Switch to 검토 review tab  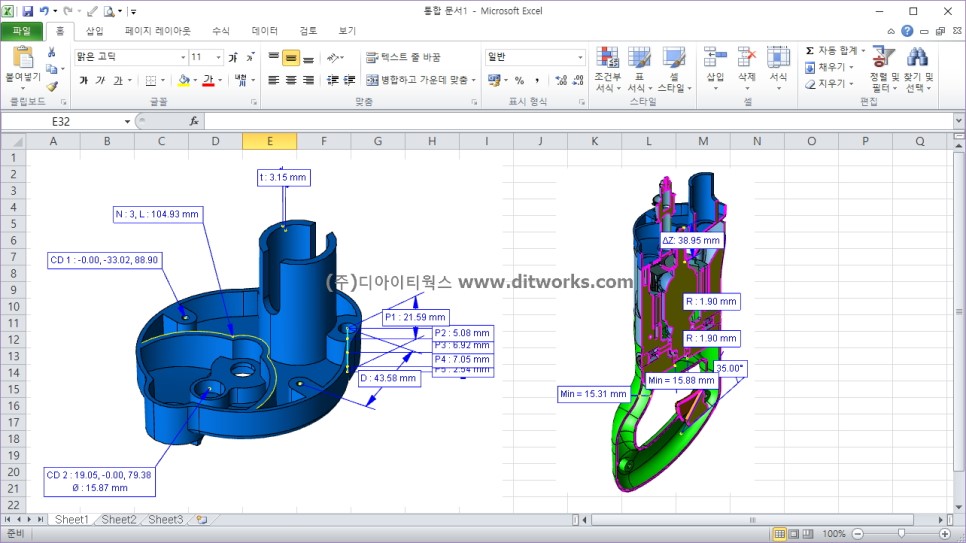[x=308, y=31]
